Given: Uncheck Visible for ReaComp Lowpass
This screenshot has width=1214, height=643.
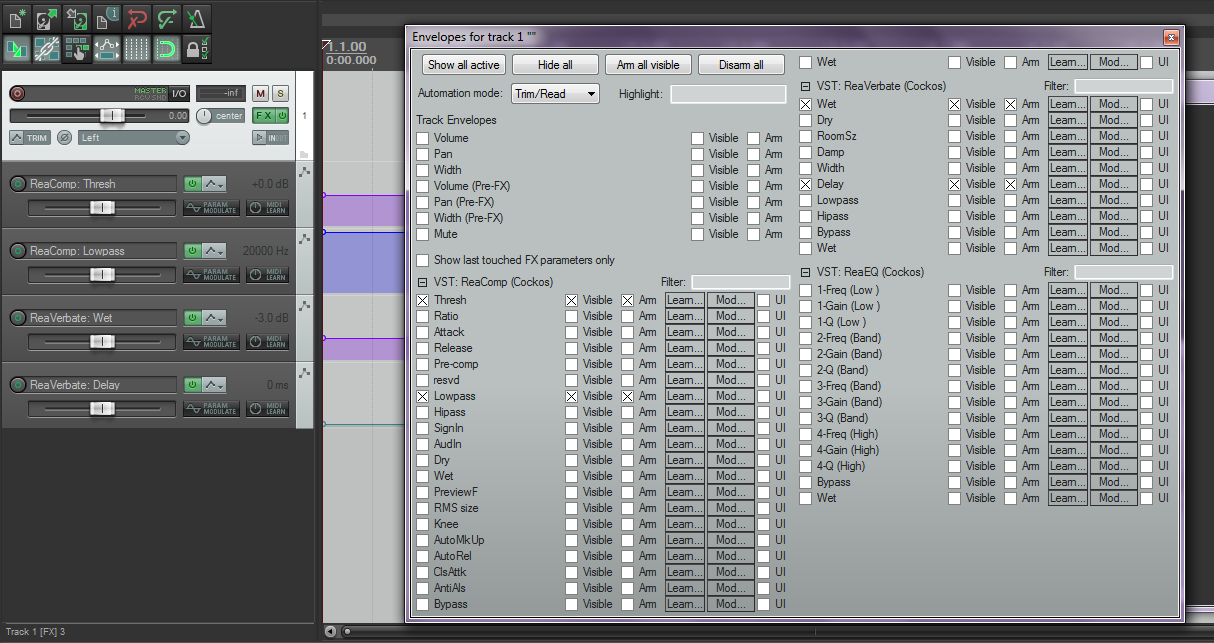Looking at the screenshot, I should point(571,396).
